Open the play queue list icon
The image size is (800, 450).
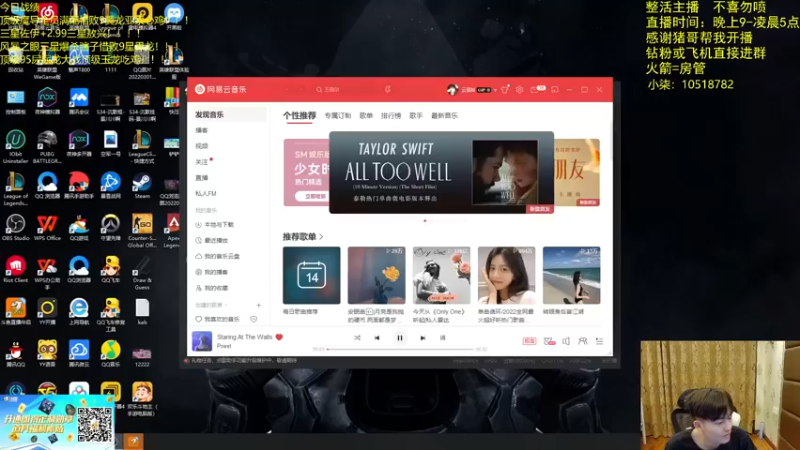(x=599, y=341)
